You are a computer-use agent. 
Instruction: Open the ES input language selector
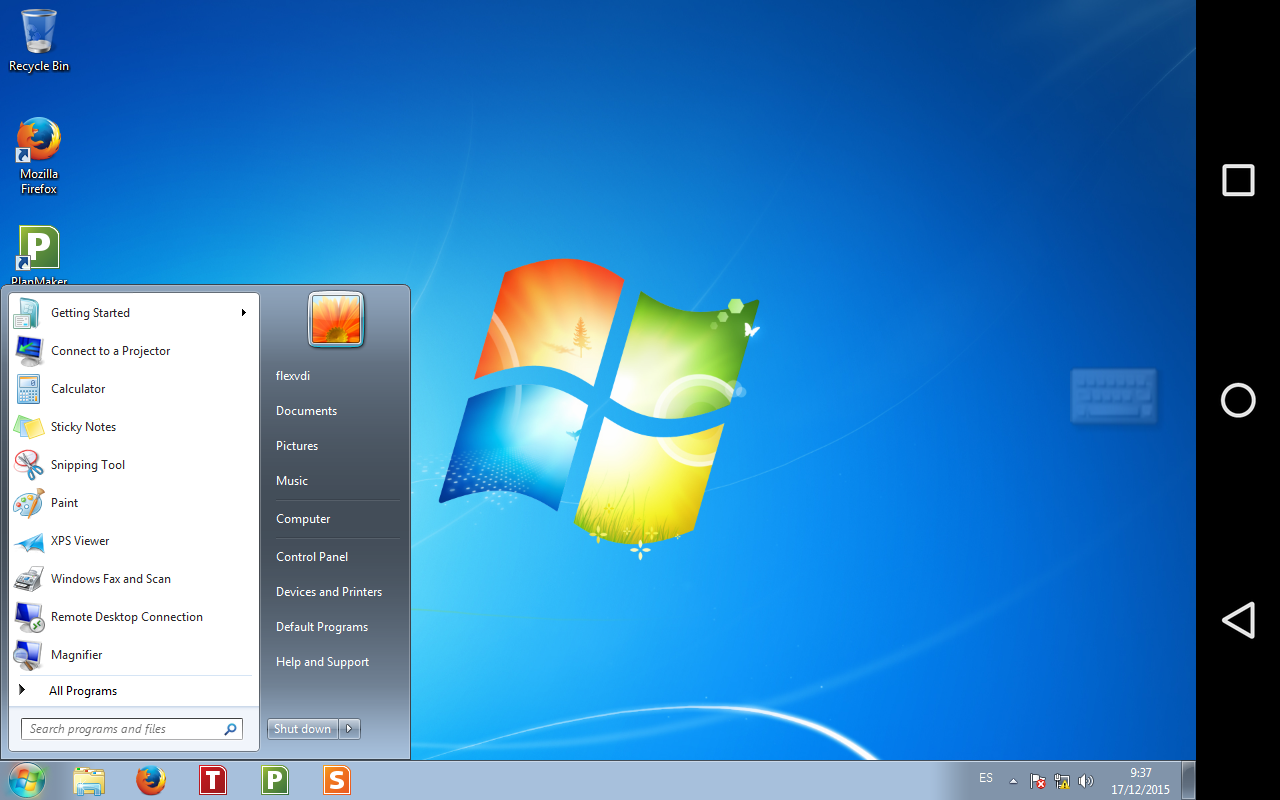point(986,778)
